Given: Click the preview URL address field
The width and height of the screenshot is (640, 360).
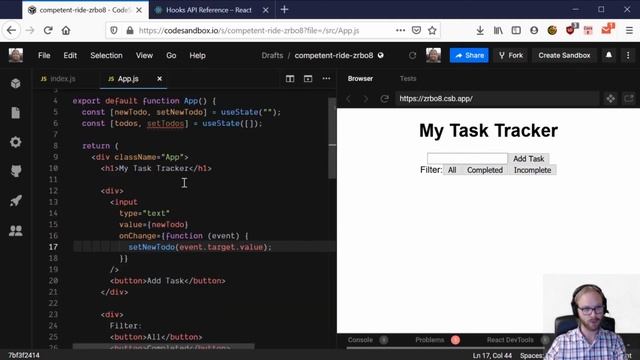Looking at the screenshot, I should click(496, 98).
